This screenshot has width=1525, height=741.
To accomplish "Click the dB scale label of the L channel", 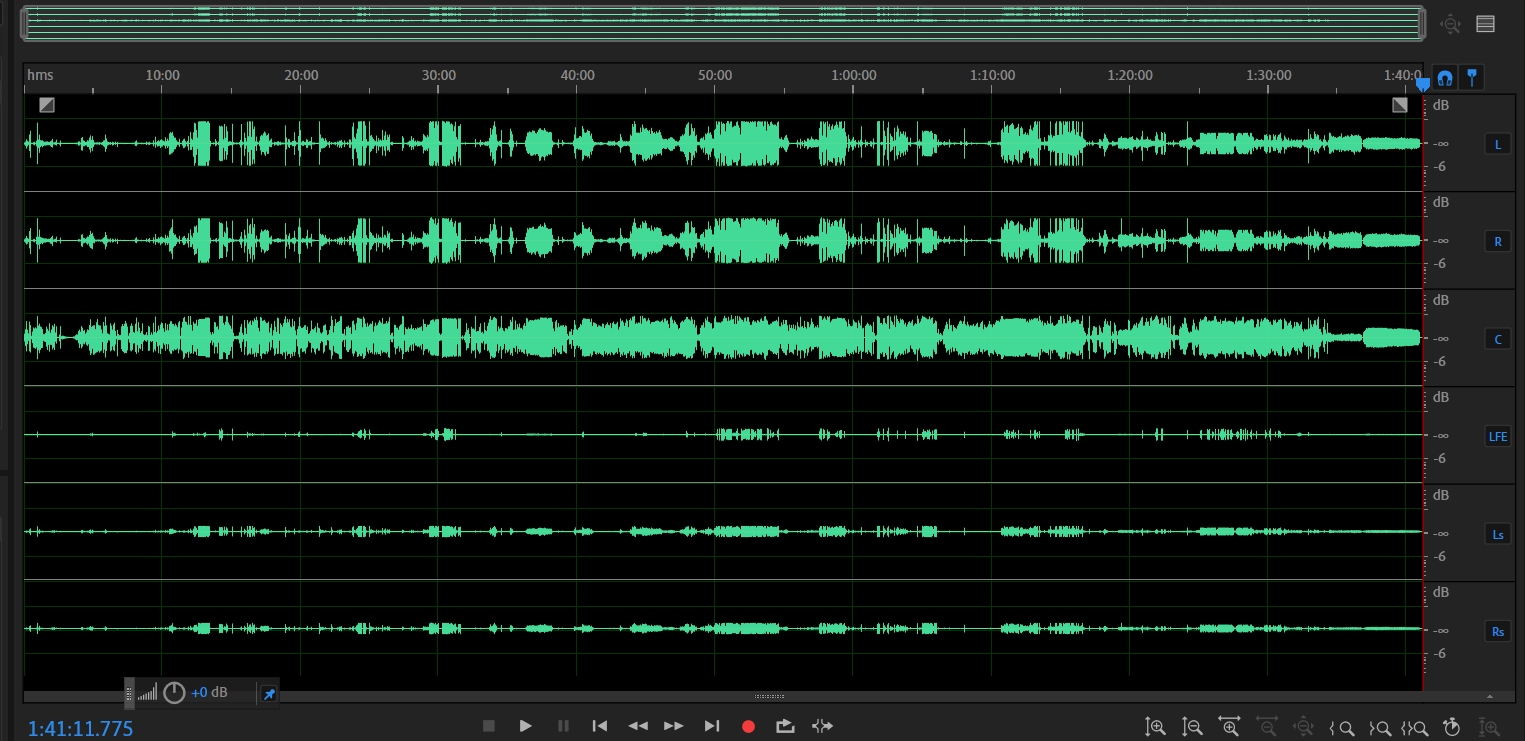I will 1441,105.
